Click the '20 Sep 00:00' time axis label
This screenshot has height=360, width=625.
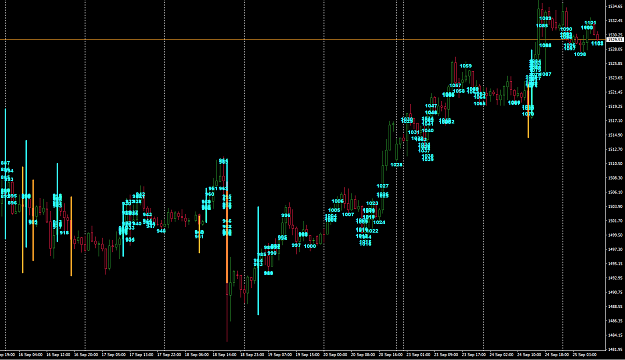(x=335, y=354)
